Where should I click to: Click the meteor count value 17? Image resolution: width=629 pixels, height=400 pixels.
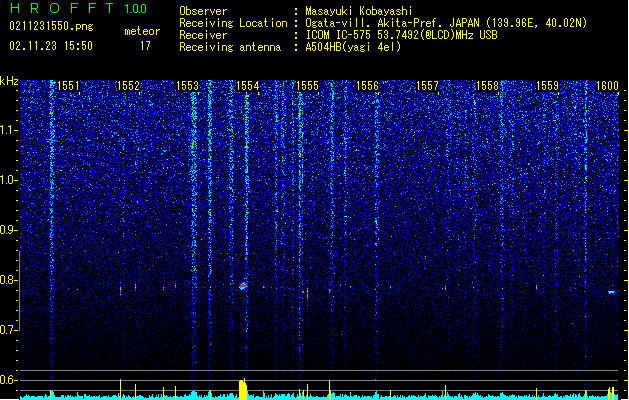145,46
